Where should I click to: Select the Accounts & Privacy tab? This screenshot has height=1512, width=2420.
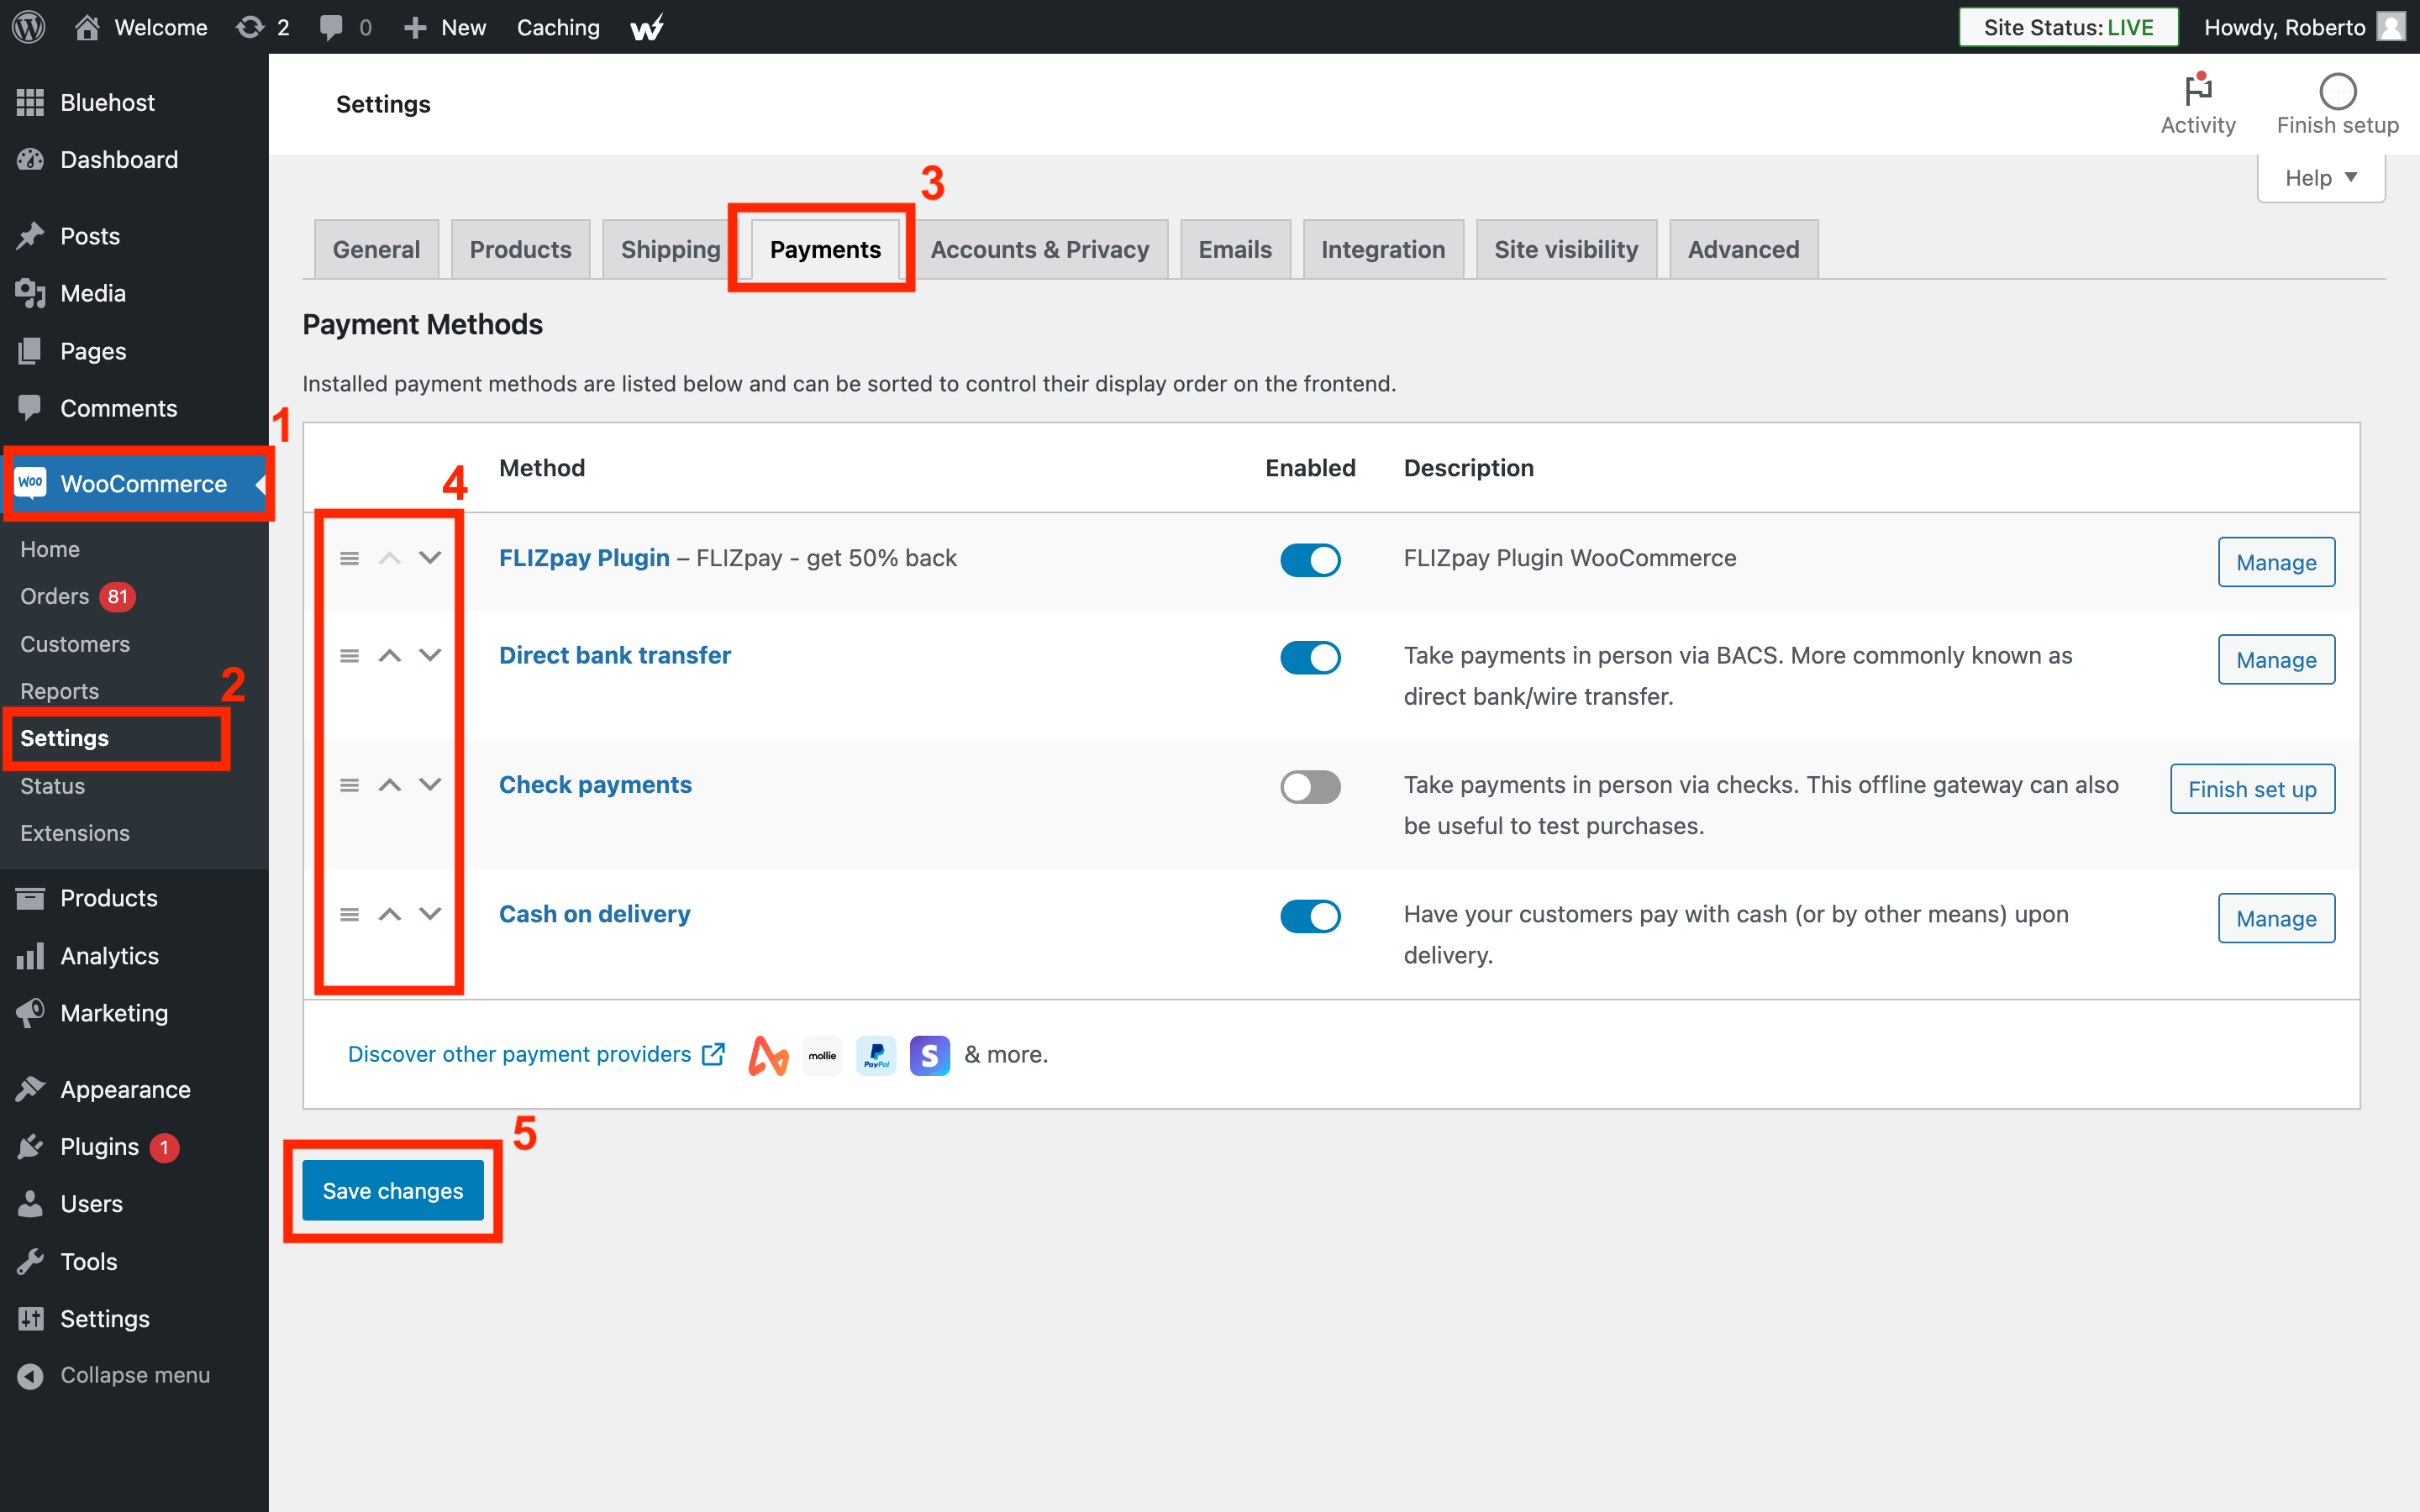click(1040, 249)
